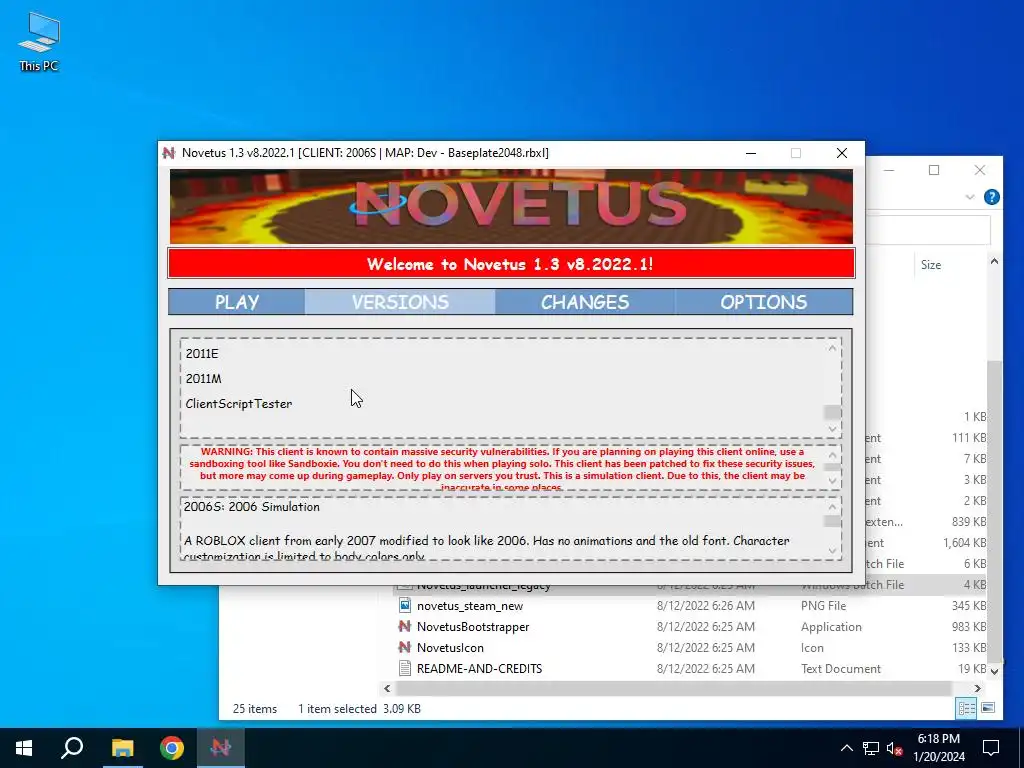Click the README-AND-CREDITS document icon
Viewport: 1024px width, 768px height.
(x=405, y=668)
